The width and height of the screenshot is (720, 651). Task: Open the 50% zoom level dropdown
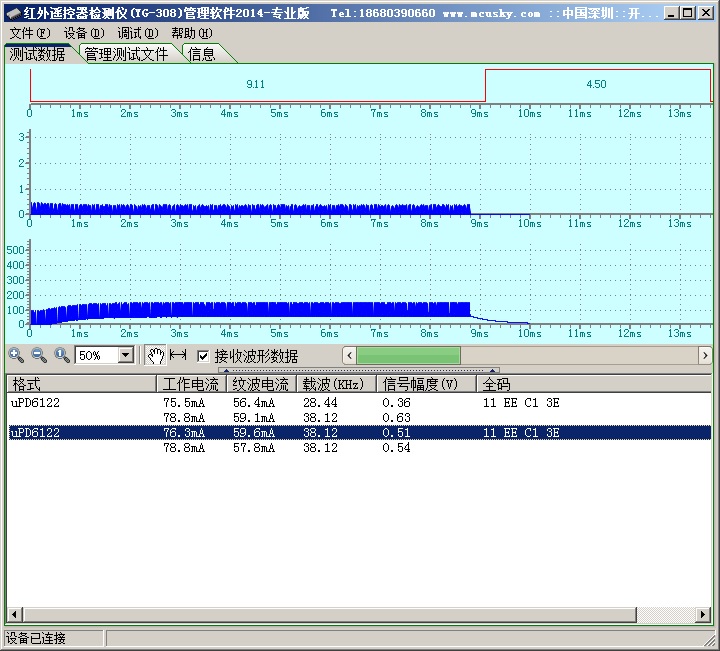(125, 355)
